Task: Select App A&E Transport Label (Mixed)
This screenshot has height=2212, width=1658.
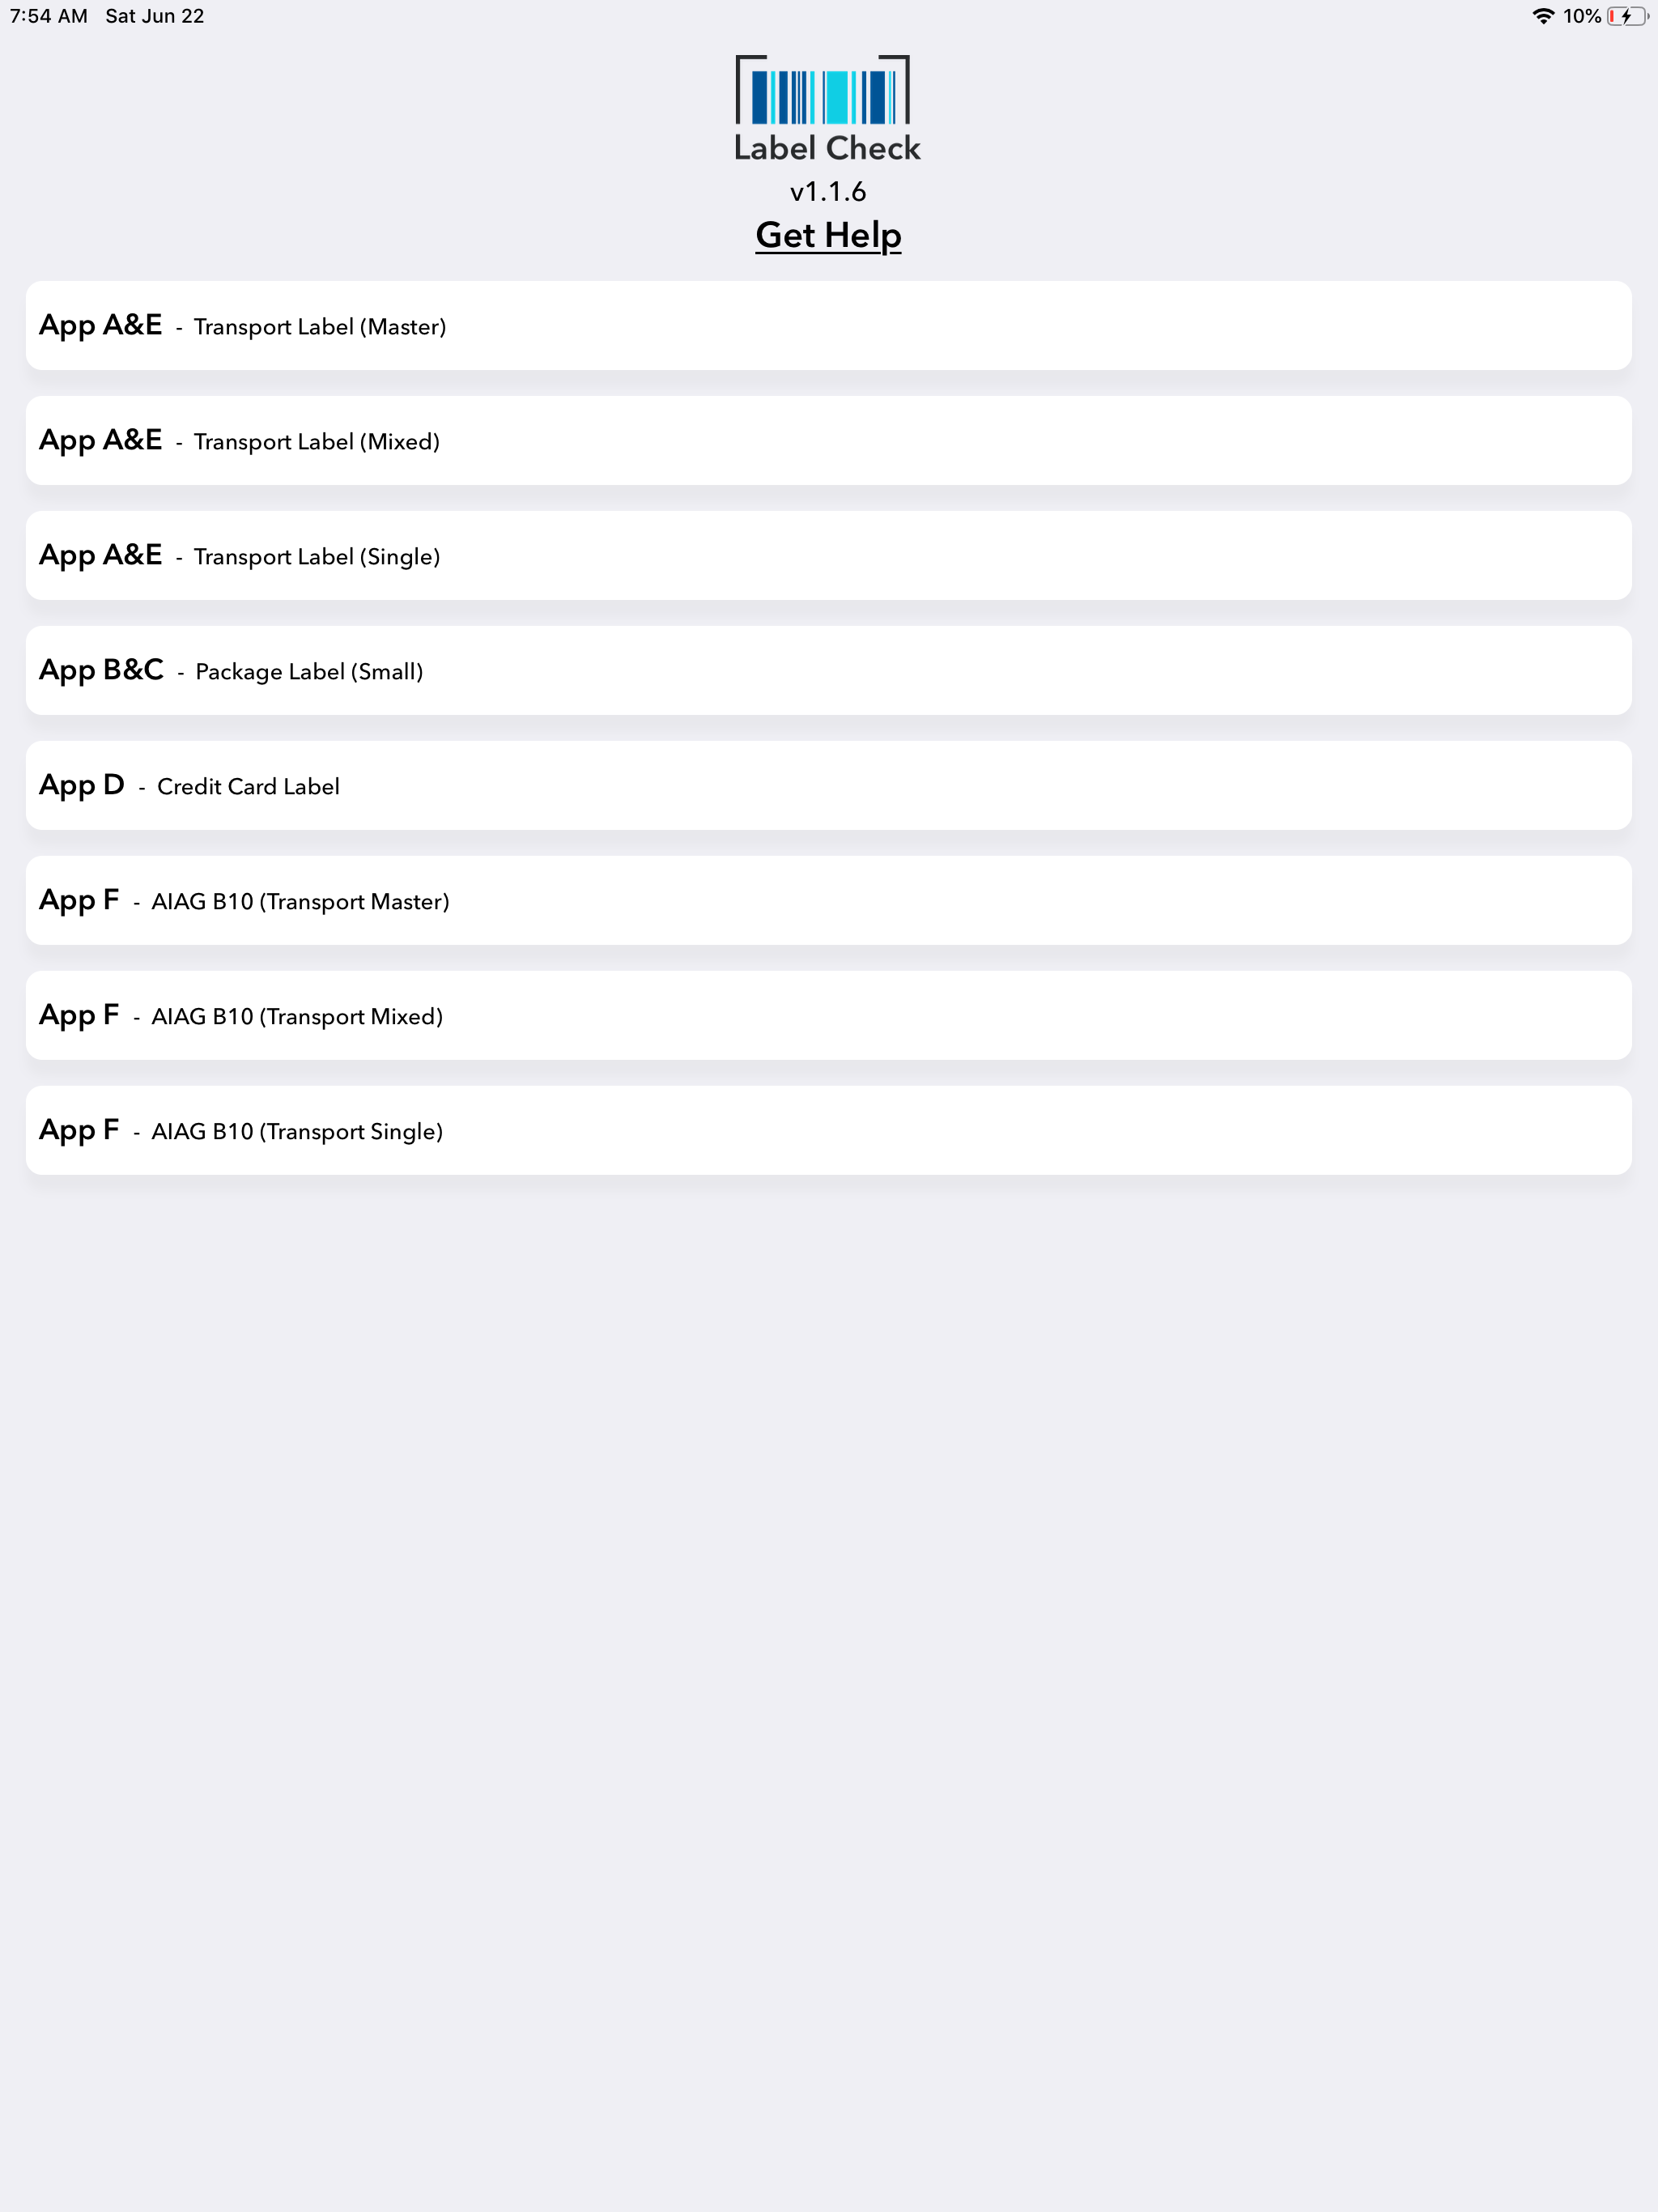Action: click(828, 440)
